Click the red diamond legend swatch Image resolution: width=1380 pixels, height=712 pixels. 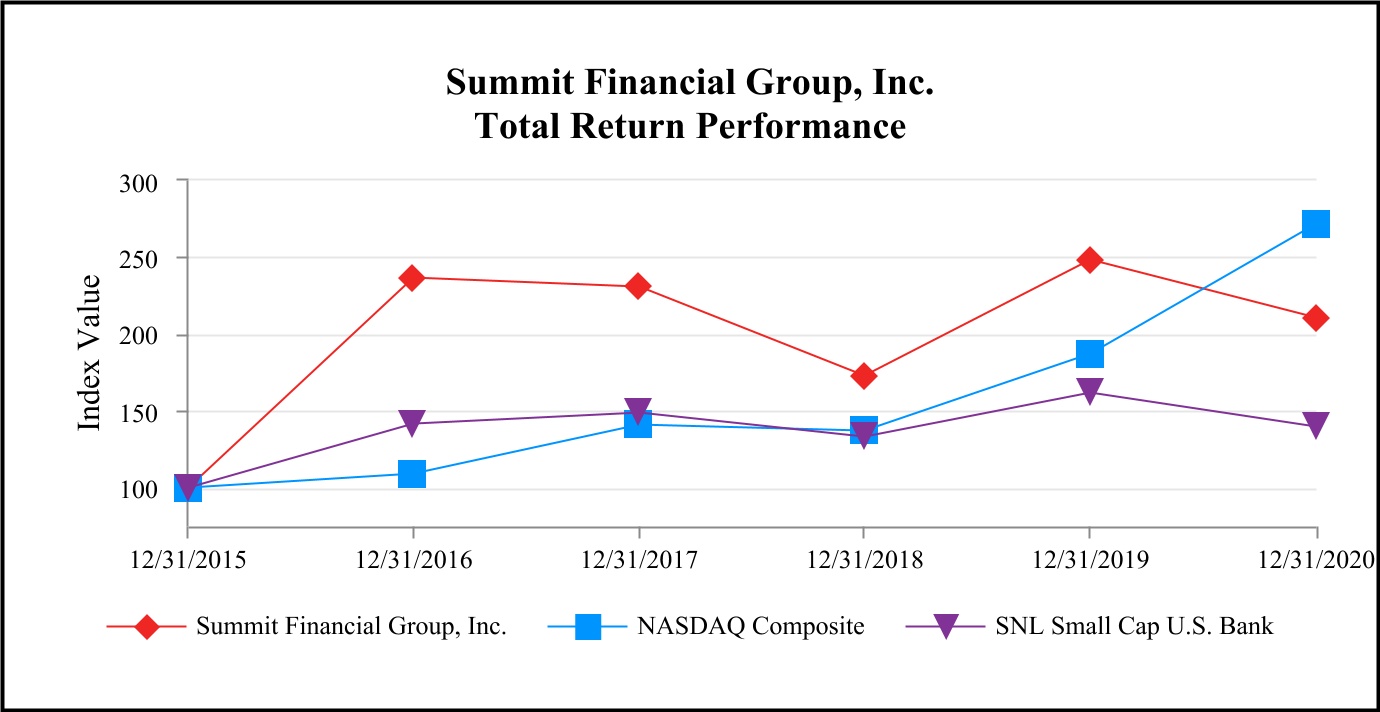(x=147, y=627)
